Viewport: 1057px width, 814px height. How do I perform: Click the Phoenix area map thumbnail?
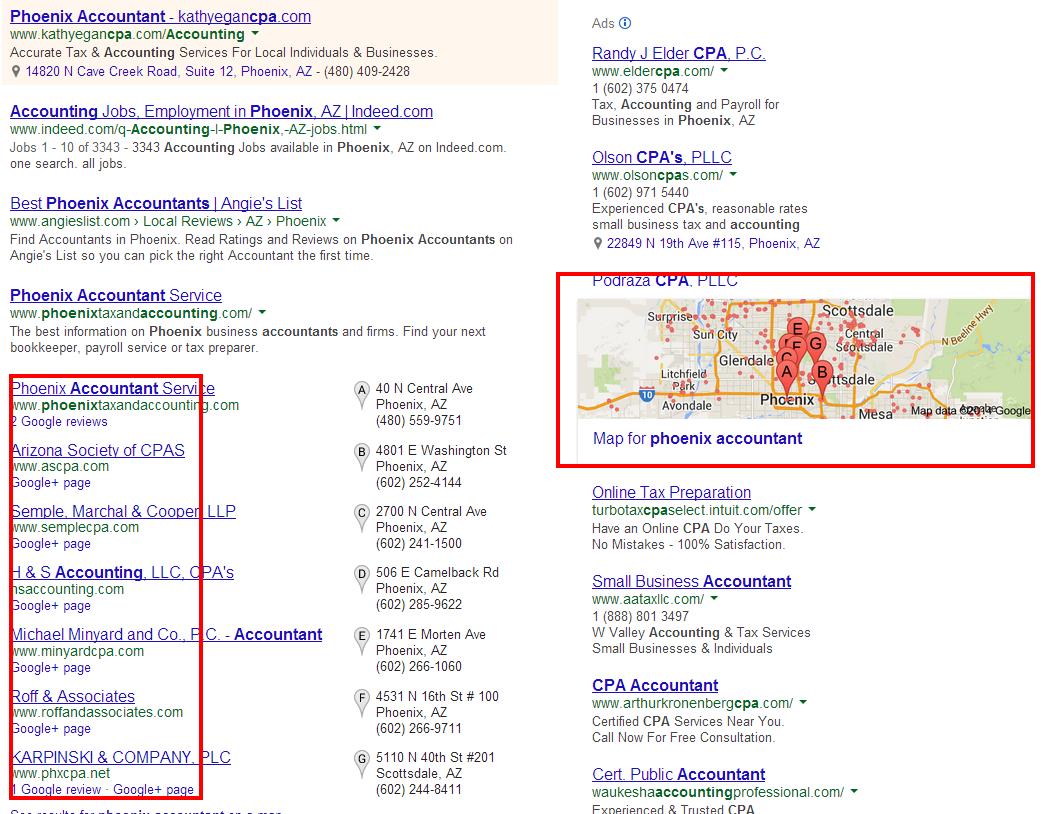click(804, 358)
